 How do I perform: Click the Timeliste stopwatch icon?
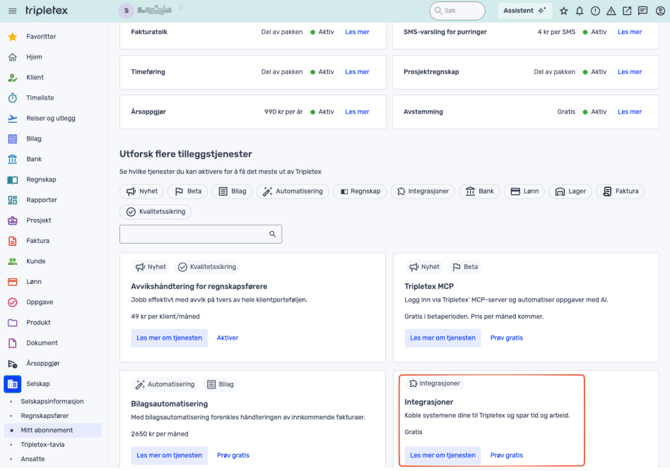tap(12, 98)
